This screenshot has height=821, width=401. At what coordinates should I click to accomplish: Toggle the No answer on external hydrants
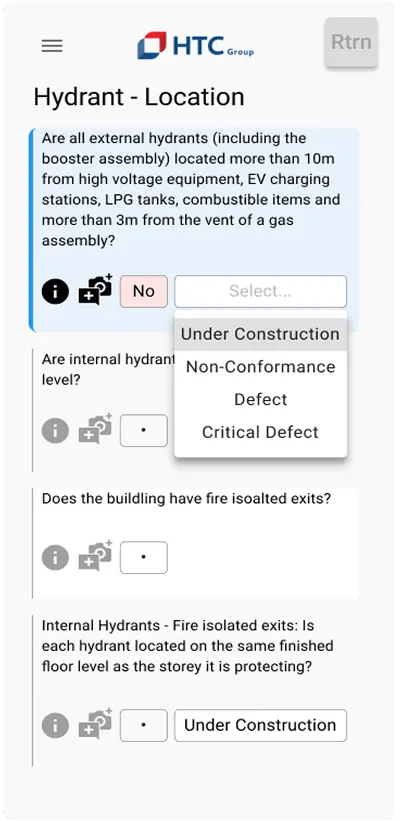(144, 291)
